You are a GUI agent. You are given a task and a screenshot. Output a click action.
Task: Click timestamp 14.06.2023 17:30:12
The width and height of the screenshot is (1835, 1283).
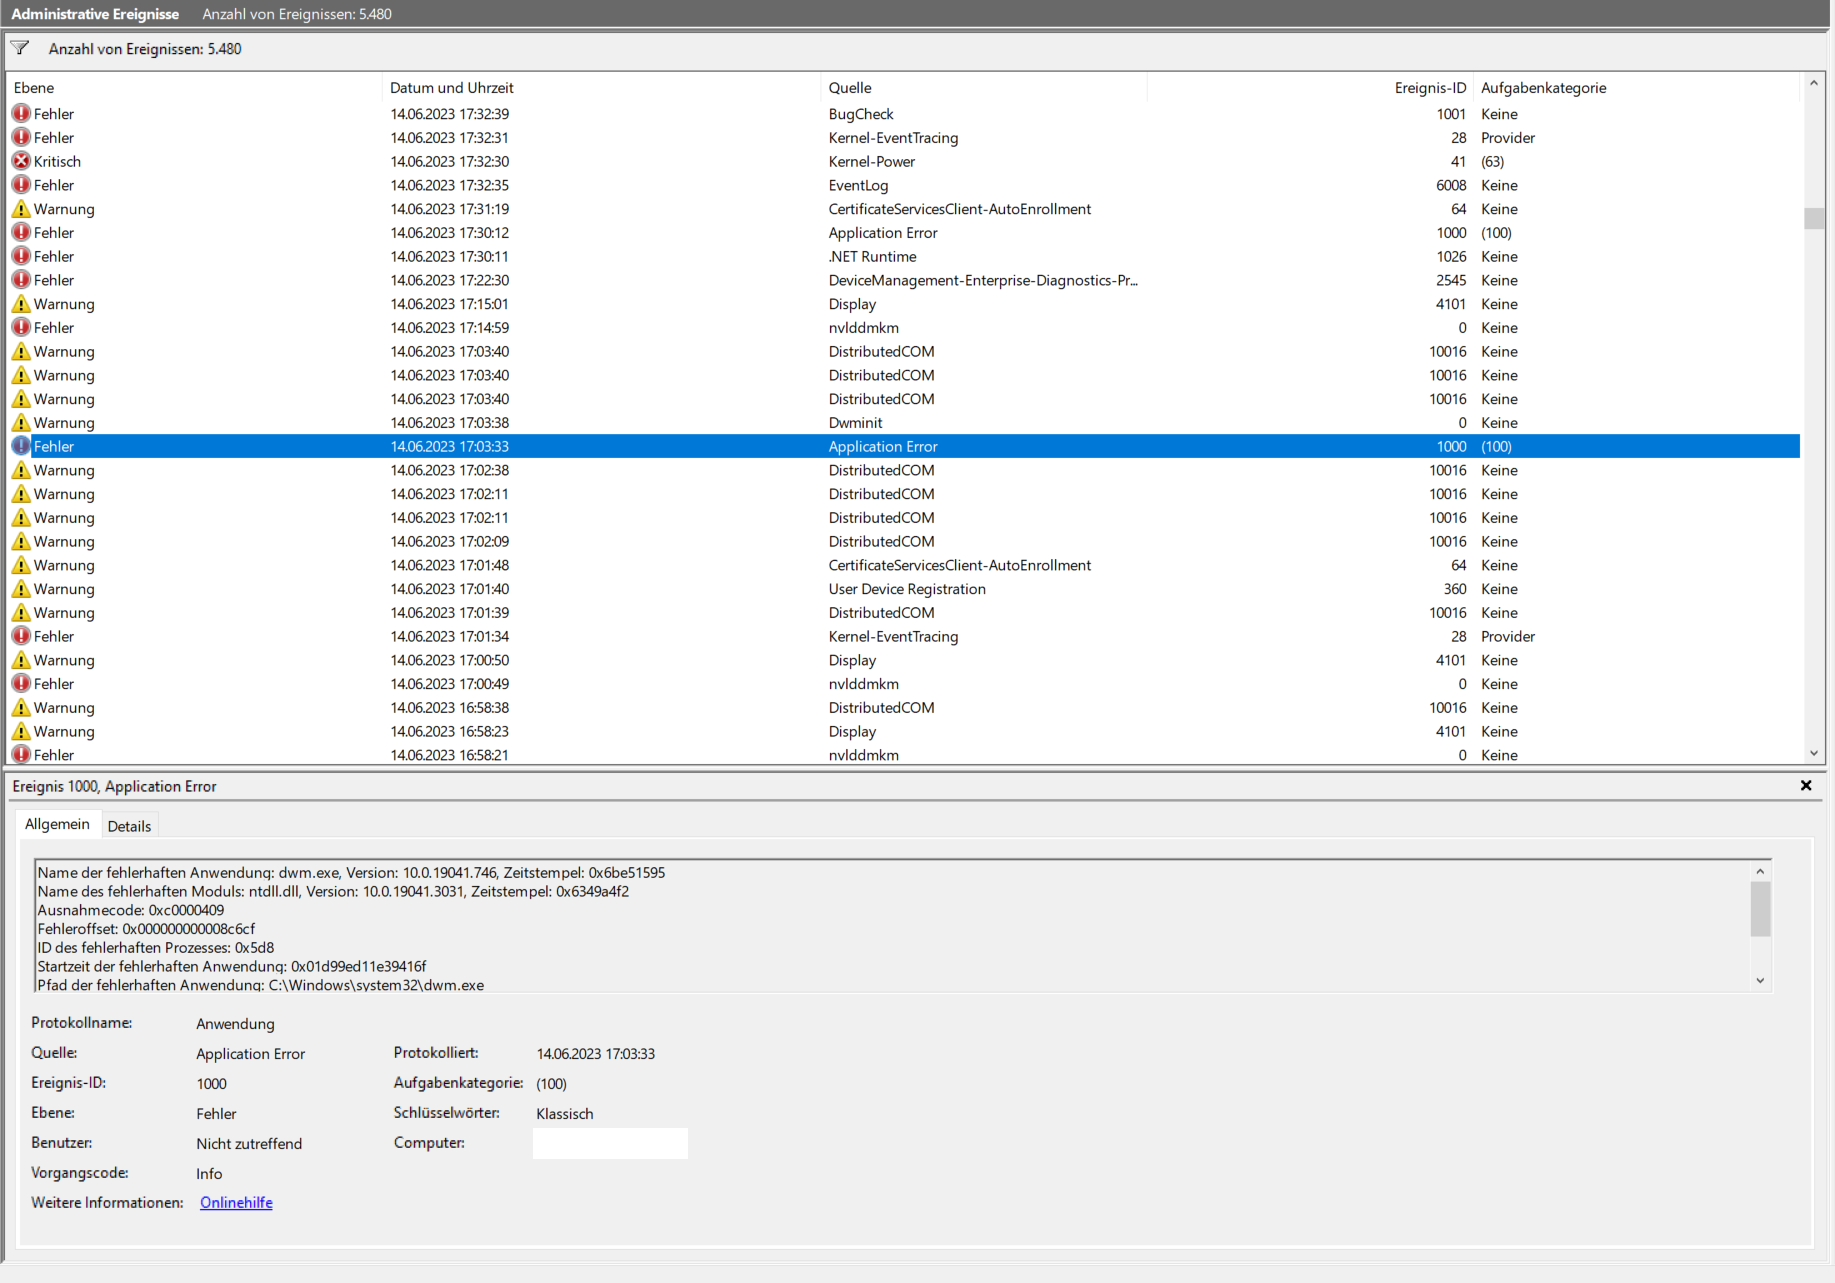point(450,233)
